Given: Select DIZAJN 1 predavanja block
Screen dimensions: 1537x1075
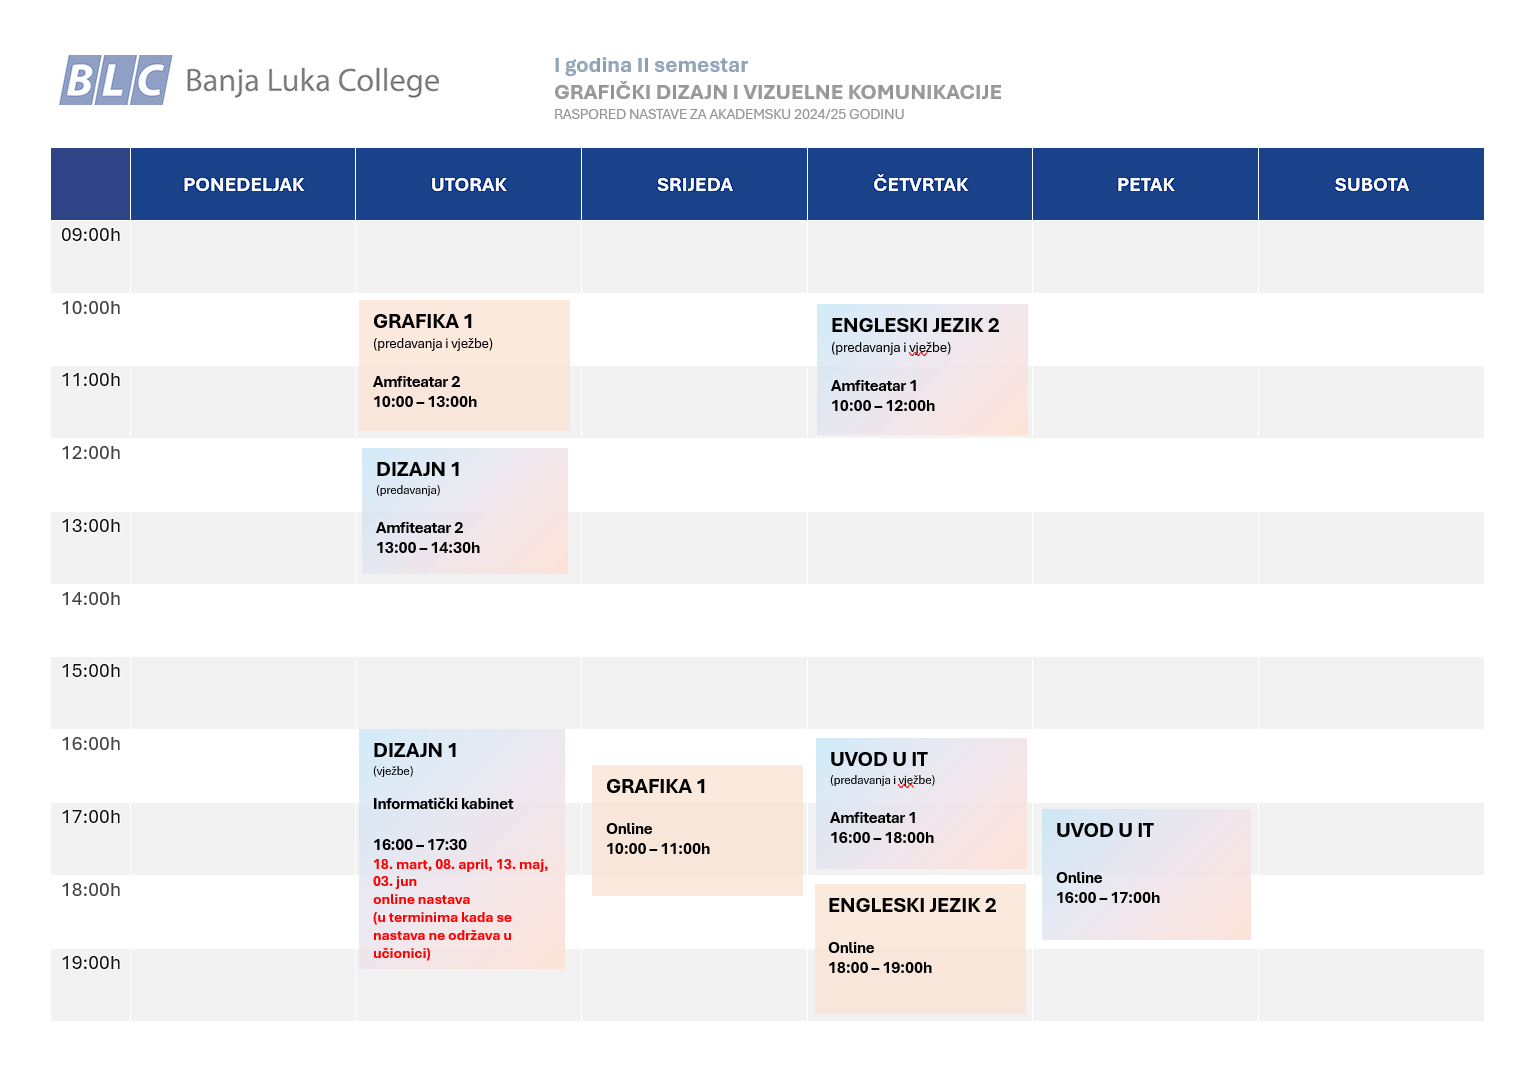Looking at the screenshot, I should coord(465,511).
